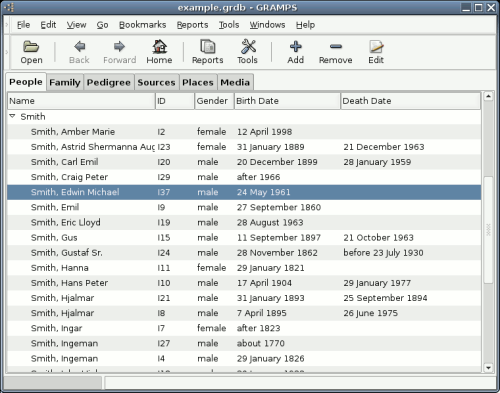500x393 pixels.
Task: Open the Reports menu in menu bar
Action: [192, 25]
